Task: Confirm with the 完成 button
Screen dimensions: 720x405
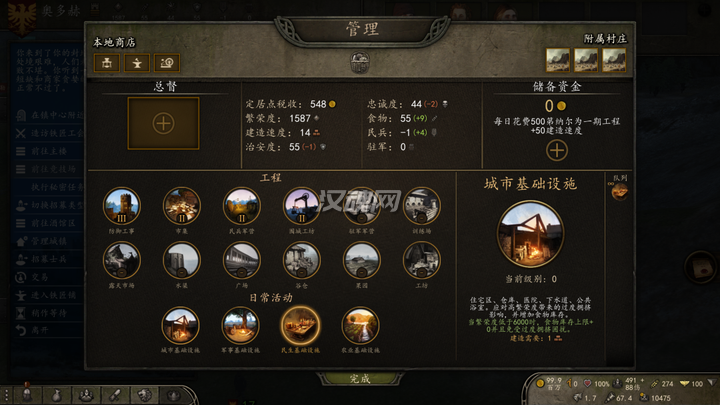Action: (x=360, y=378)
